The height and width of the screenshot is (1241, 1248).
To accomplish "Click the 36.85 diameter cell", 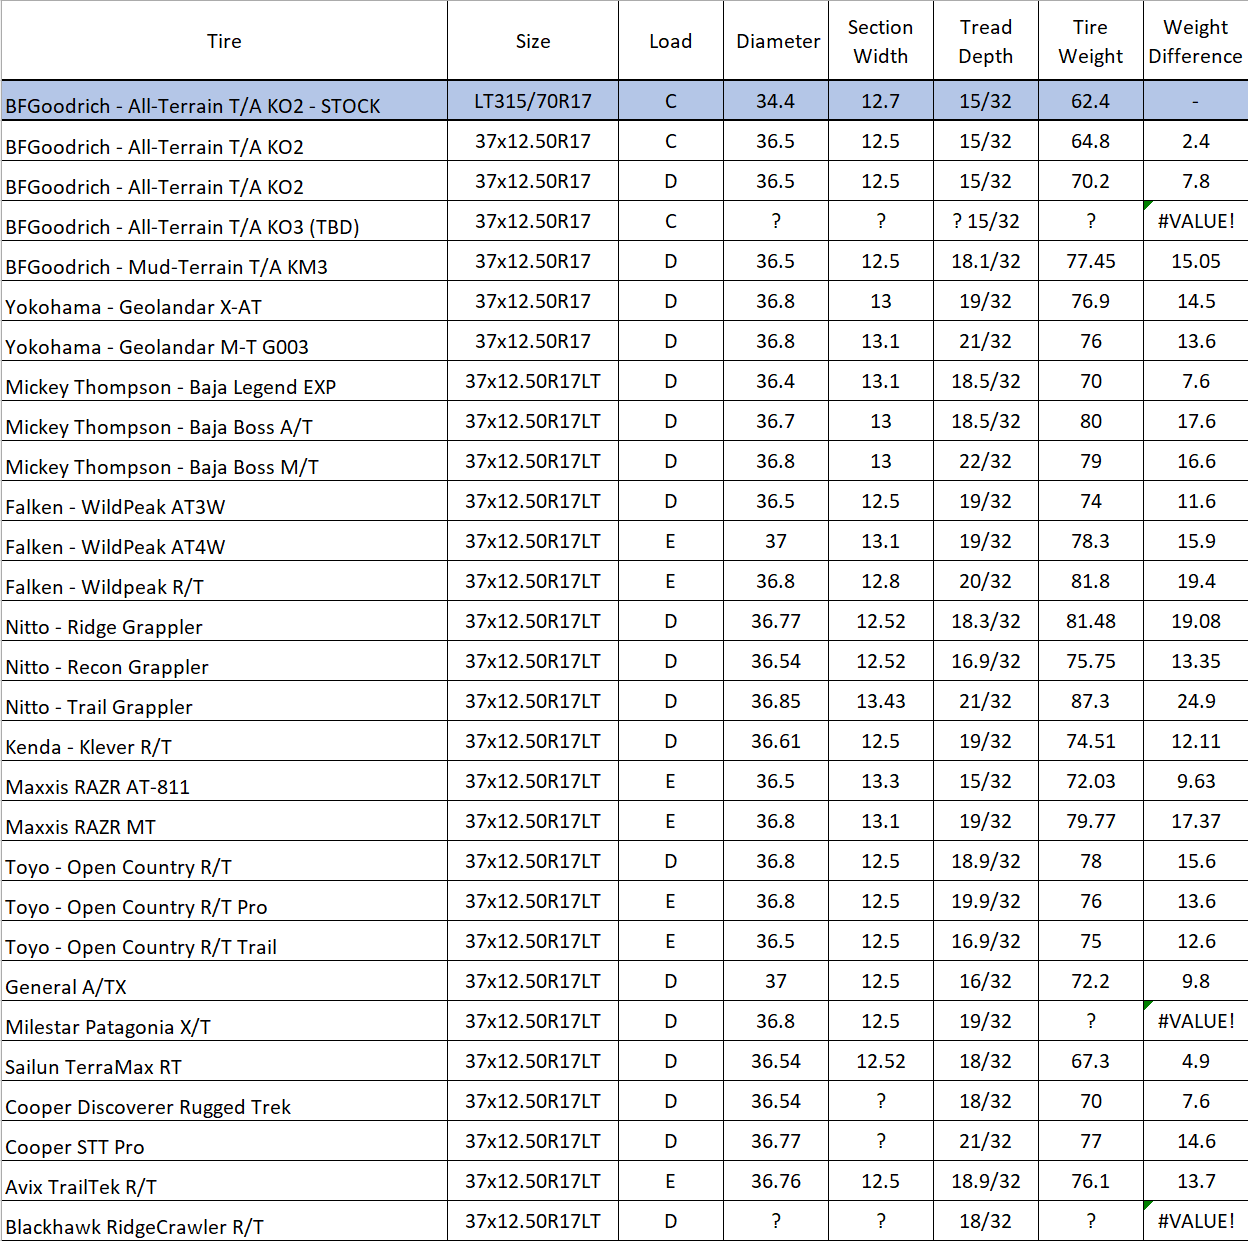I will coord(776,701).
